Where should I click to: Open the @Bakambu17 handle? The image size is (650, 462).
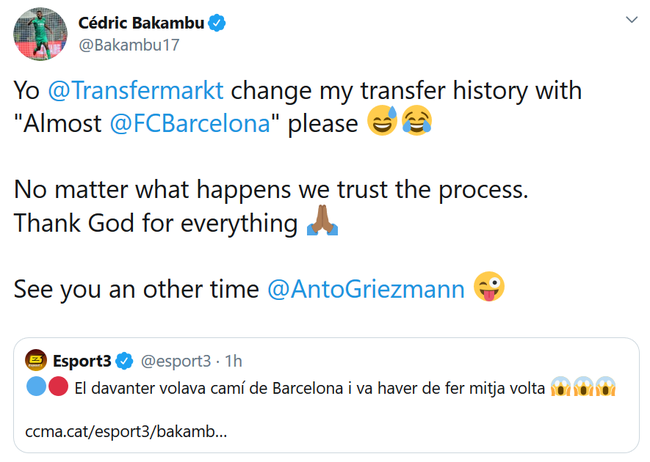129,45
